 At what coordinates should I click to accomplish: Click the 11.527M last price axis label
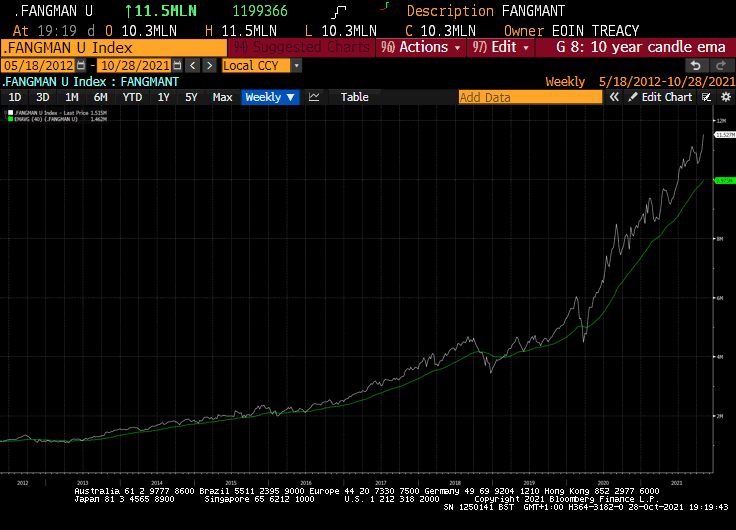pos(725,135)
